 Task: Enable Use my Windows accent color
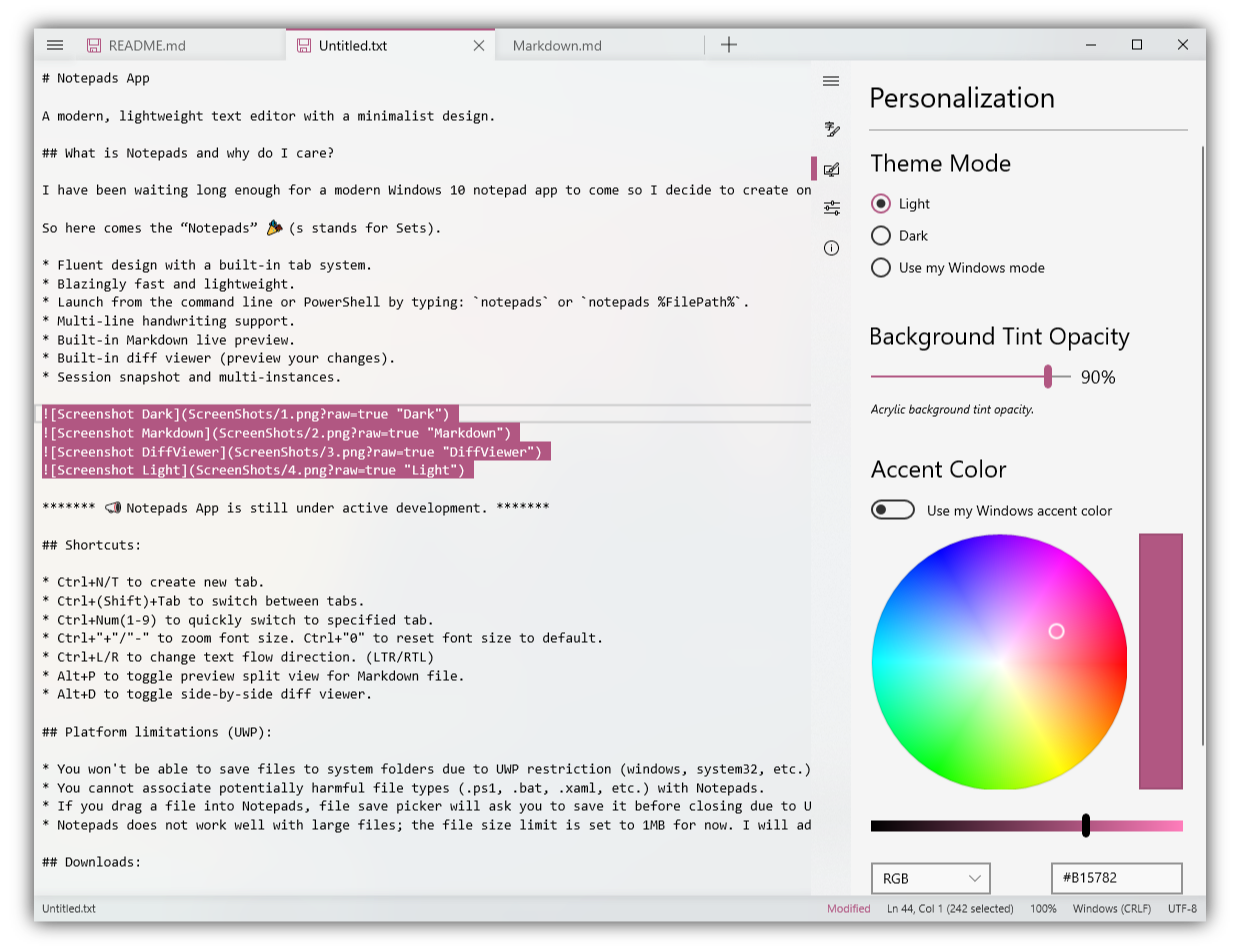(892, 509)
